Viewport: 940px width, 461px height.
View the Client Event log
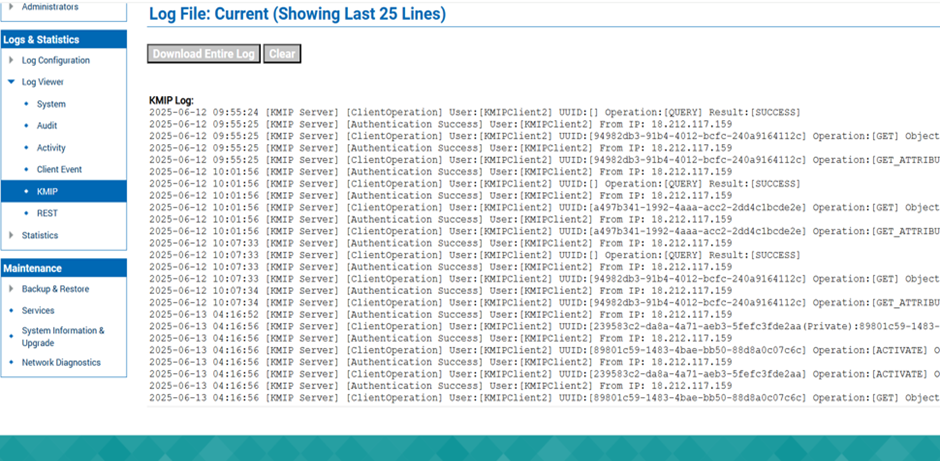(x=59, y=170)
